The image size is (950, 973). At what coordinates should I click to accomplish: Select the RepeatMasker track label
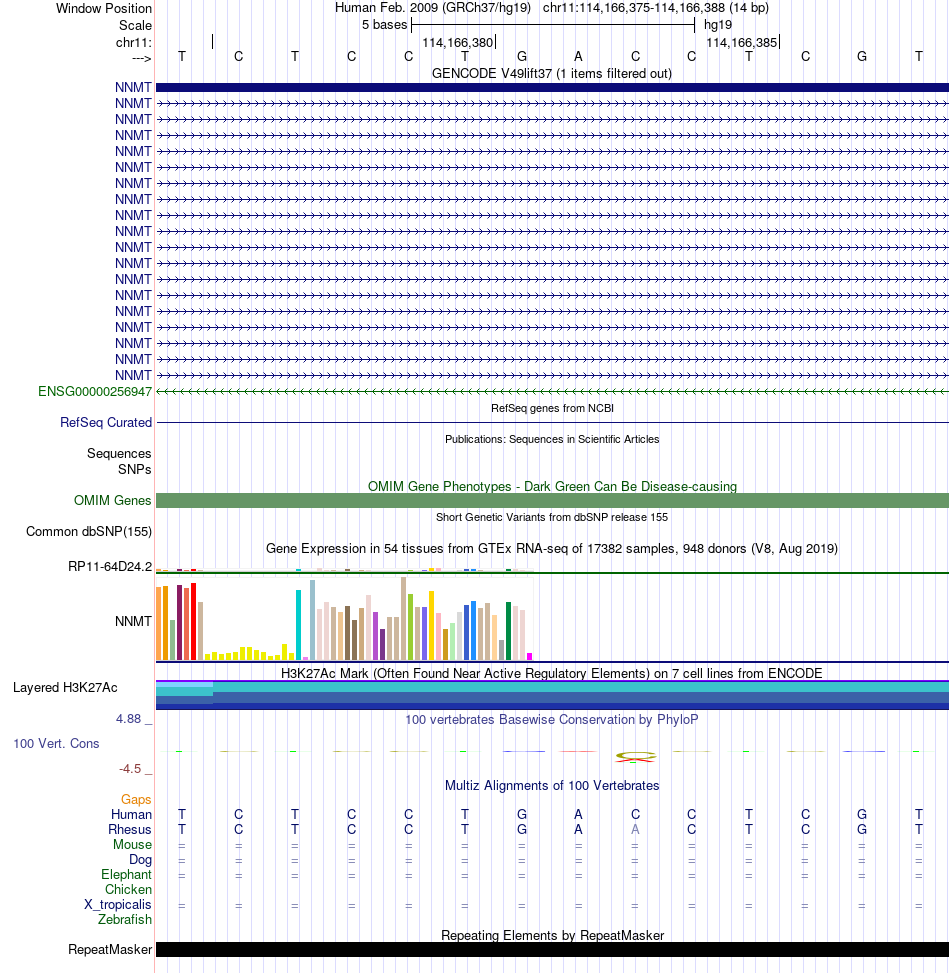click(x=110, y=949)
